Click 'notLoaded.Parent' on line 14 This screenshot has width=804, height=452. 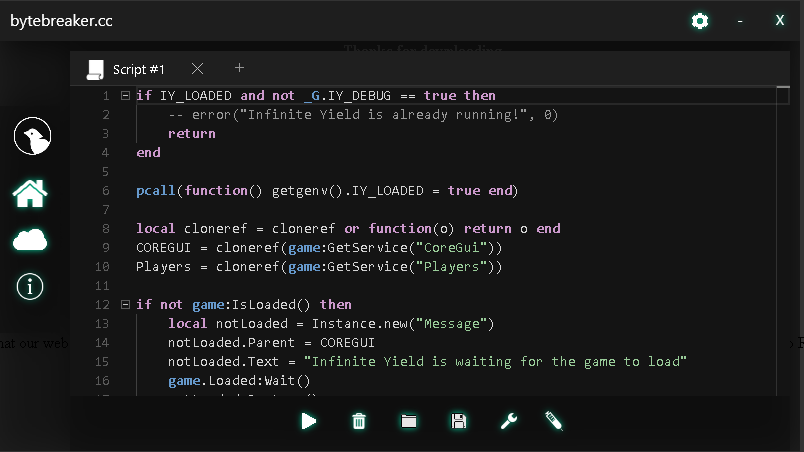[231, 342]
